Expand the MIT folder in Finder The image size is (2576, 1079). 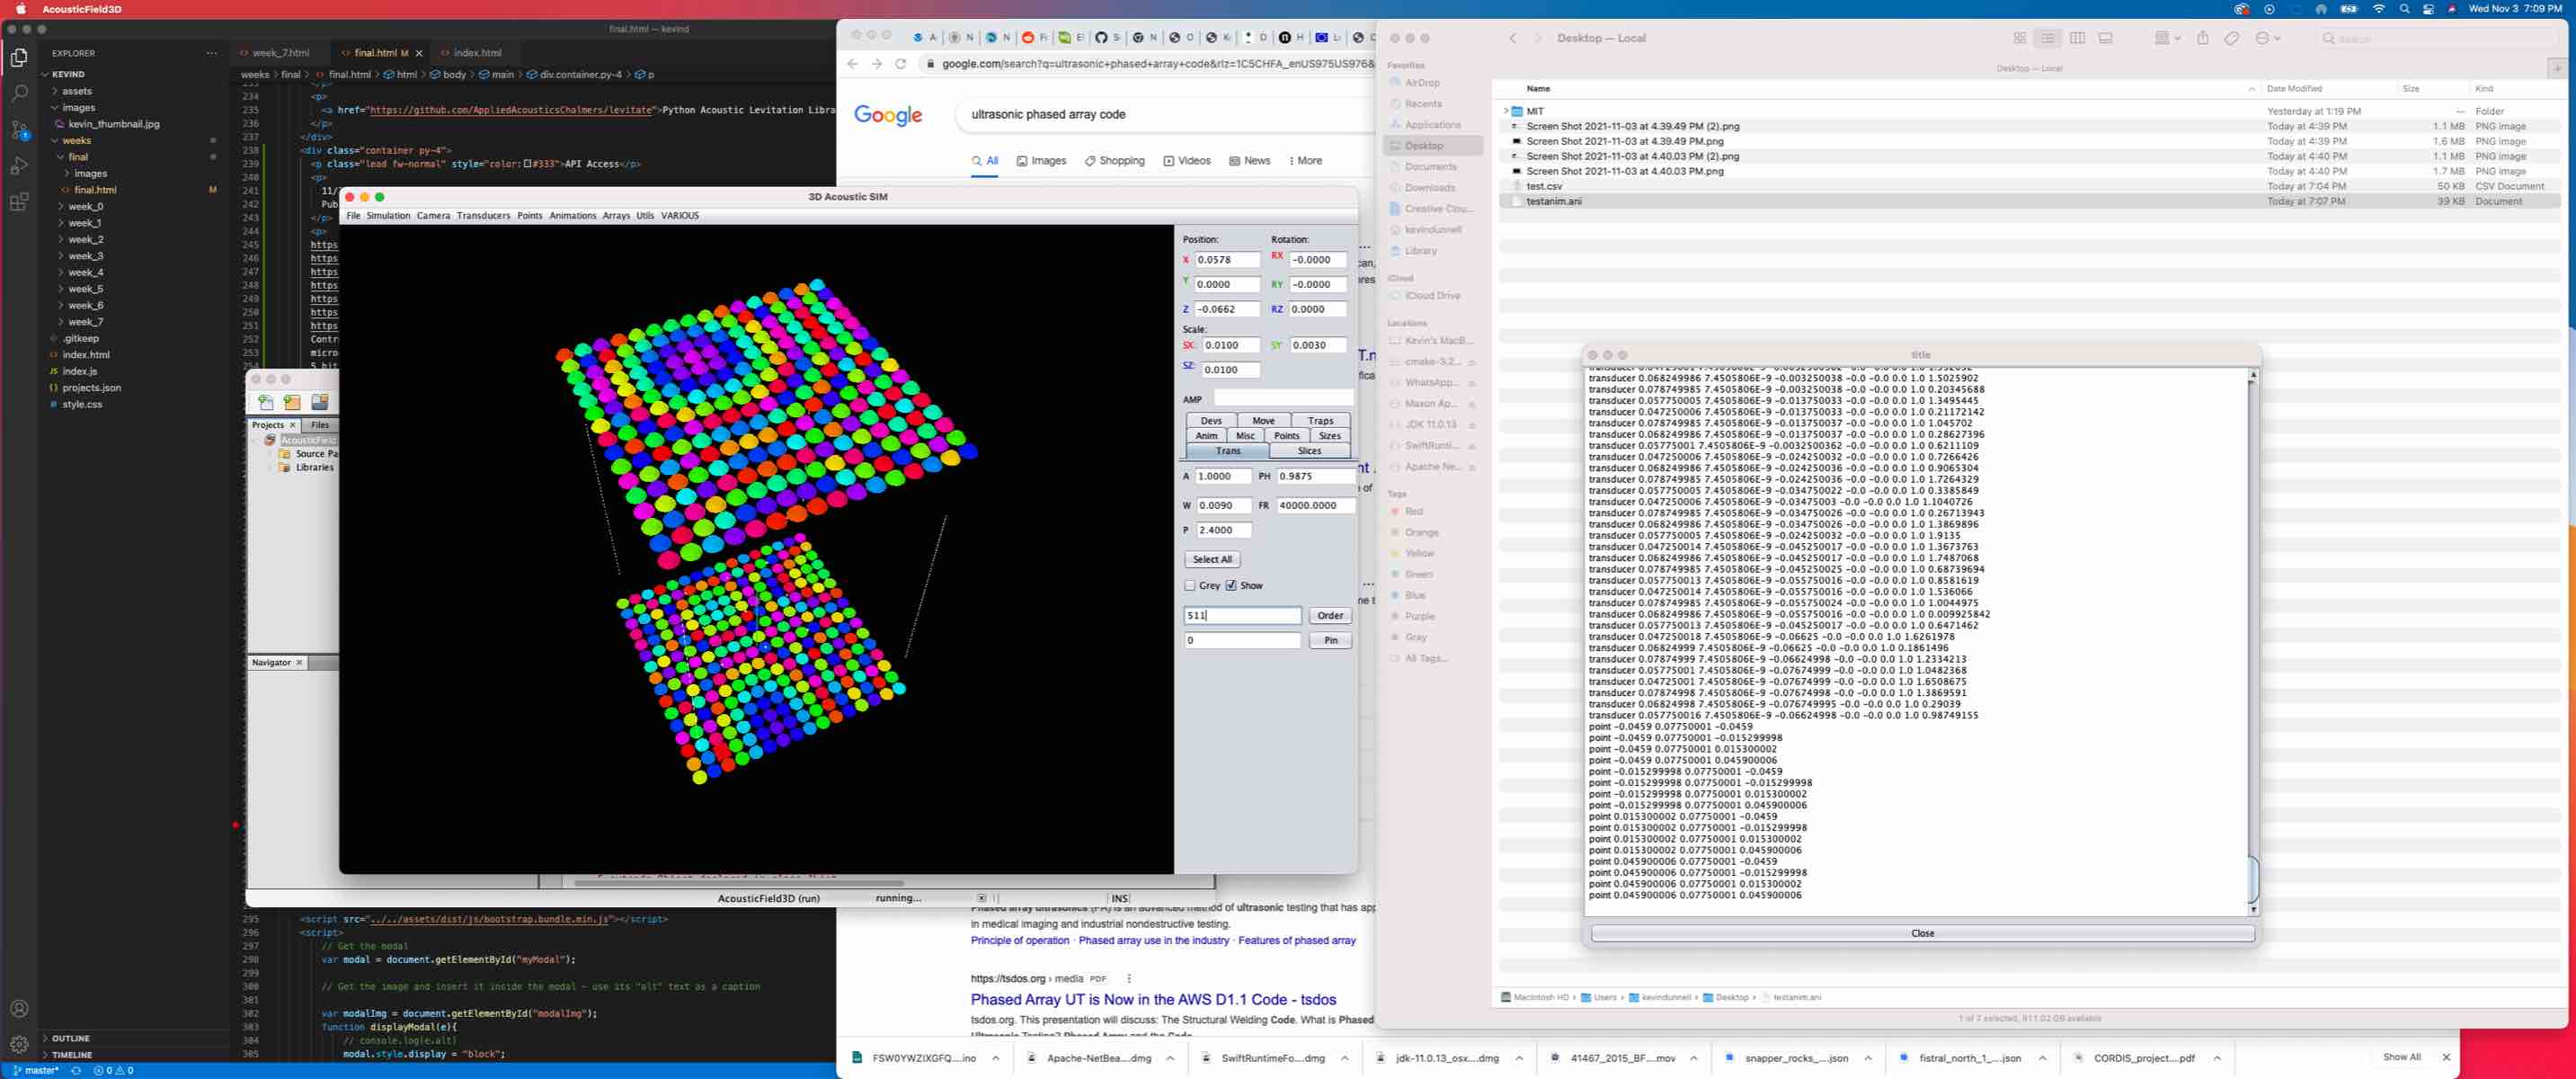pos(1506,111)
